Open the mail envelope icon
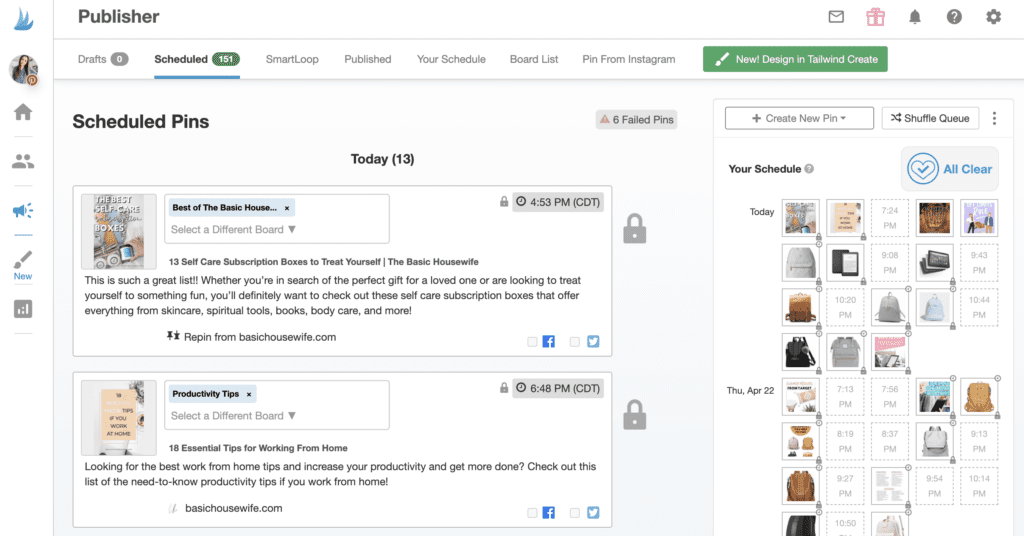Screen dimensions: 1024x536 836,17
